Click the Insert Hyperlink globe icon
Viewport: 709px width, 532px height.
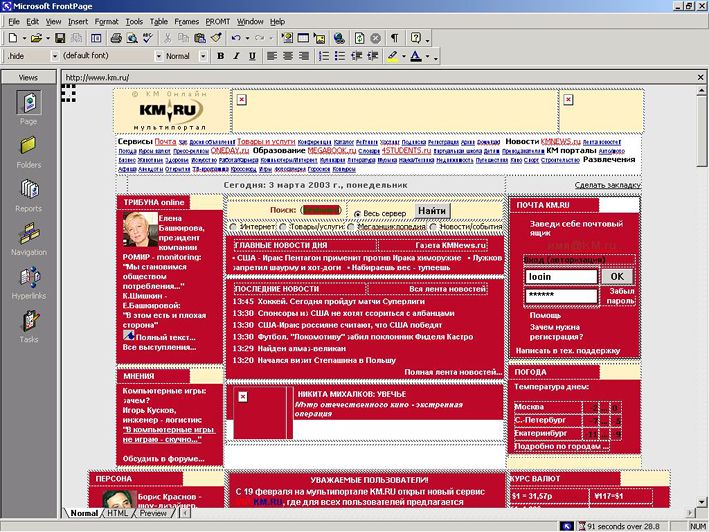[x=339, y=38]
